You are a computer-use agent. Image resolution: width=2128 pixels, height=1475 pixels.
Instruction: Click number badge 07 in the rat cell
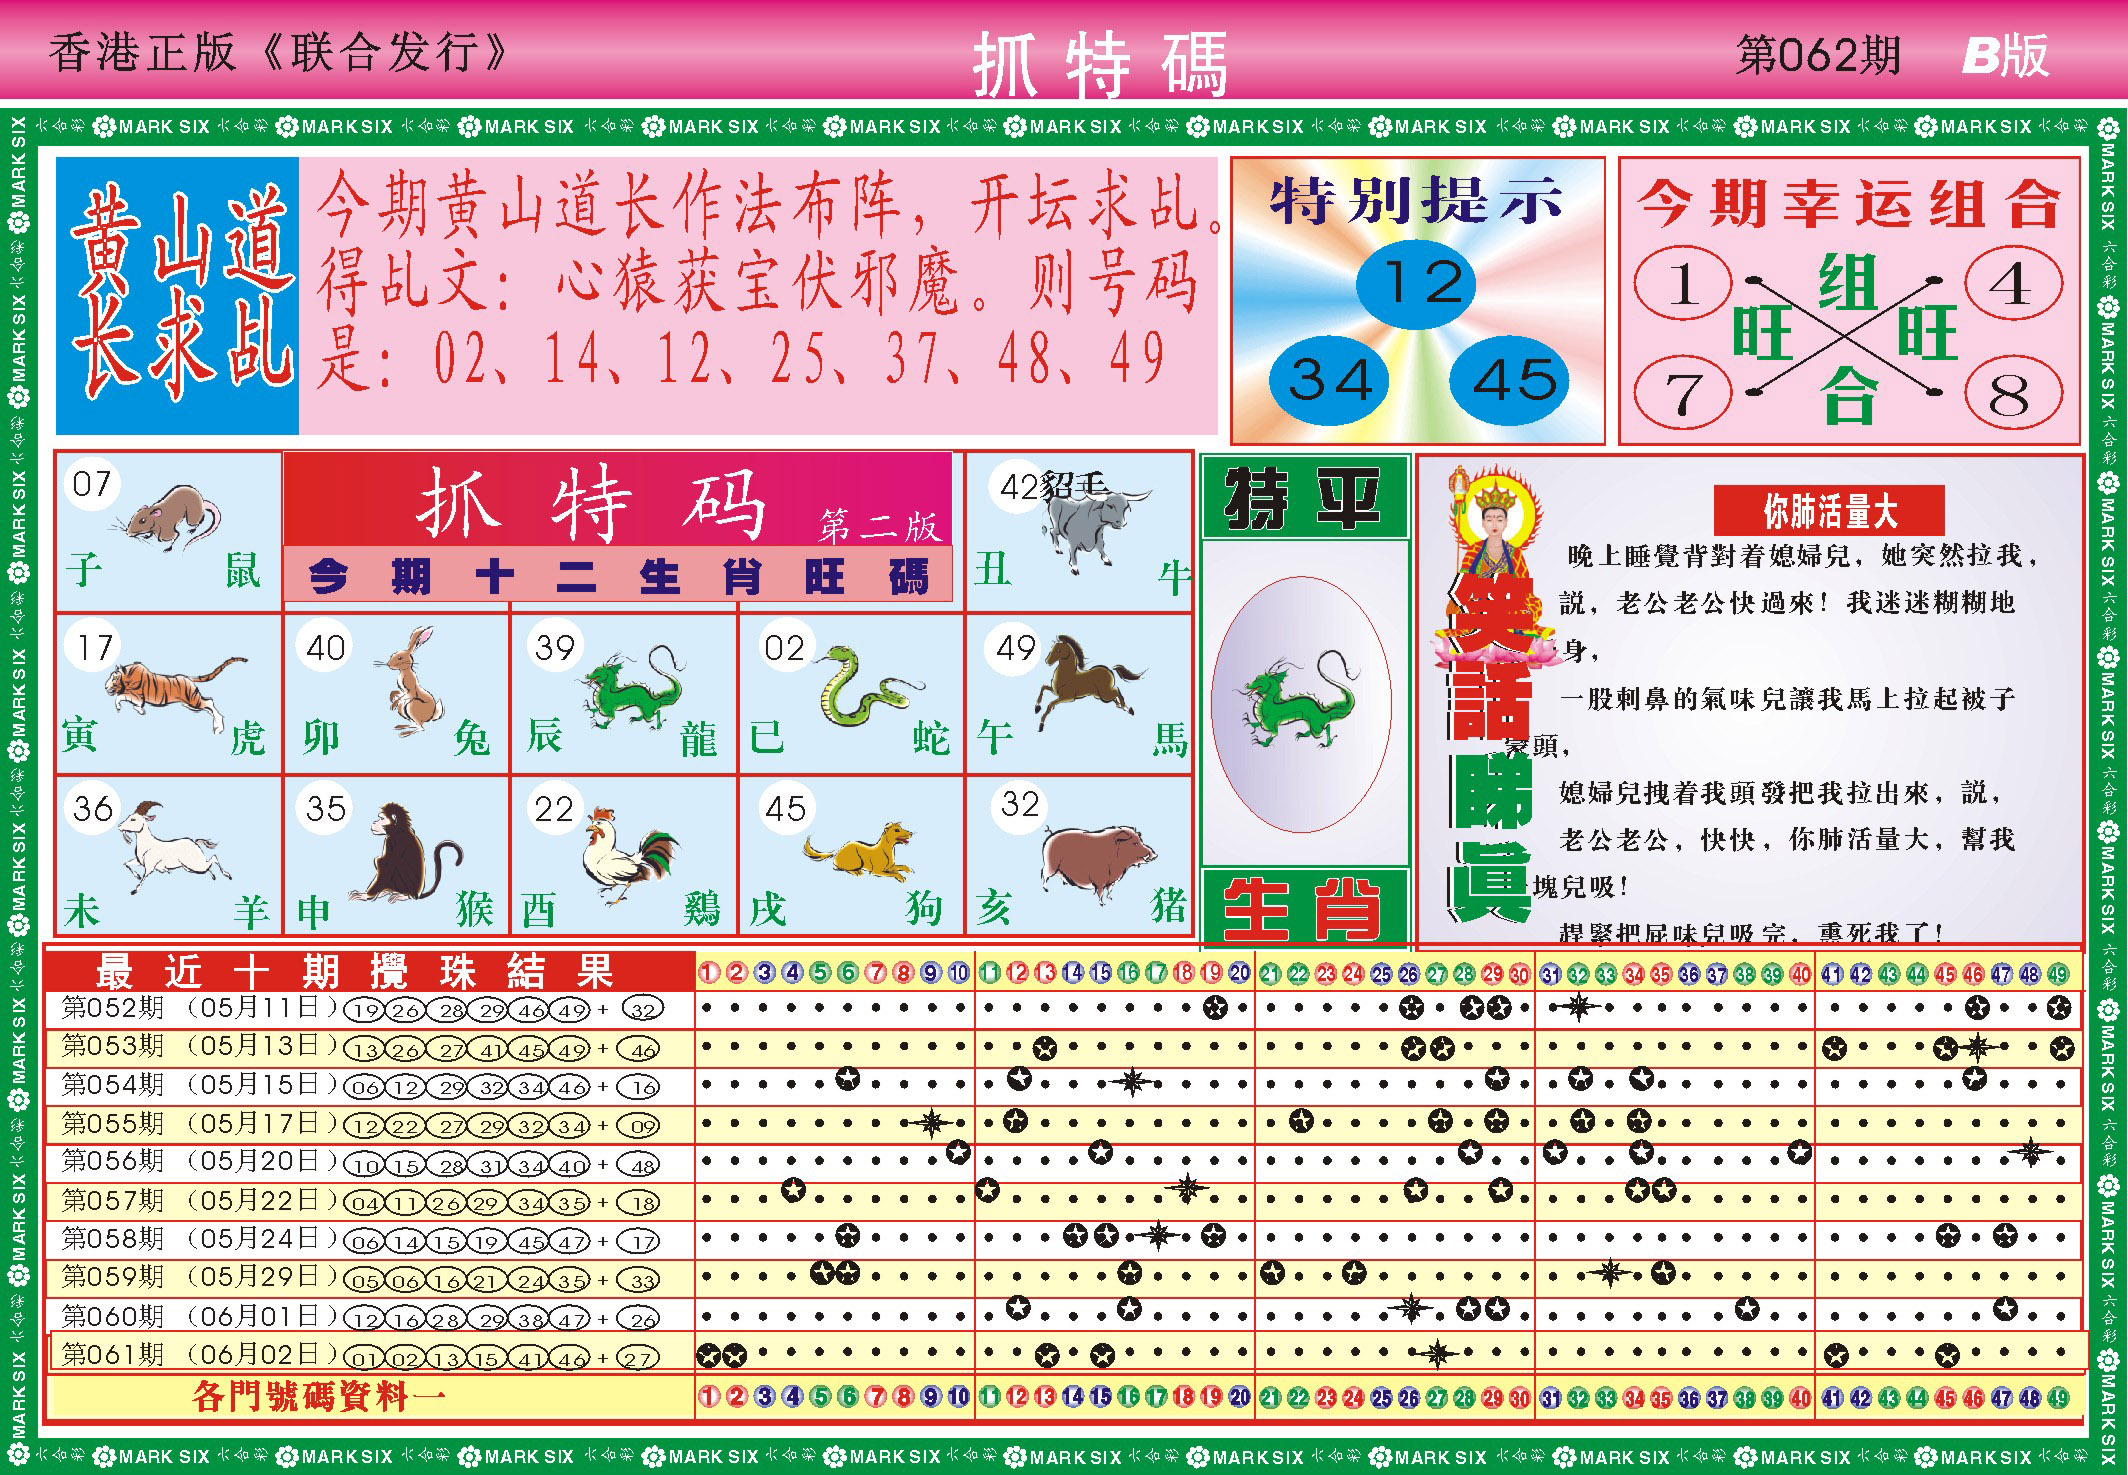[x=92, y=484]
